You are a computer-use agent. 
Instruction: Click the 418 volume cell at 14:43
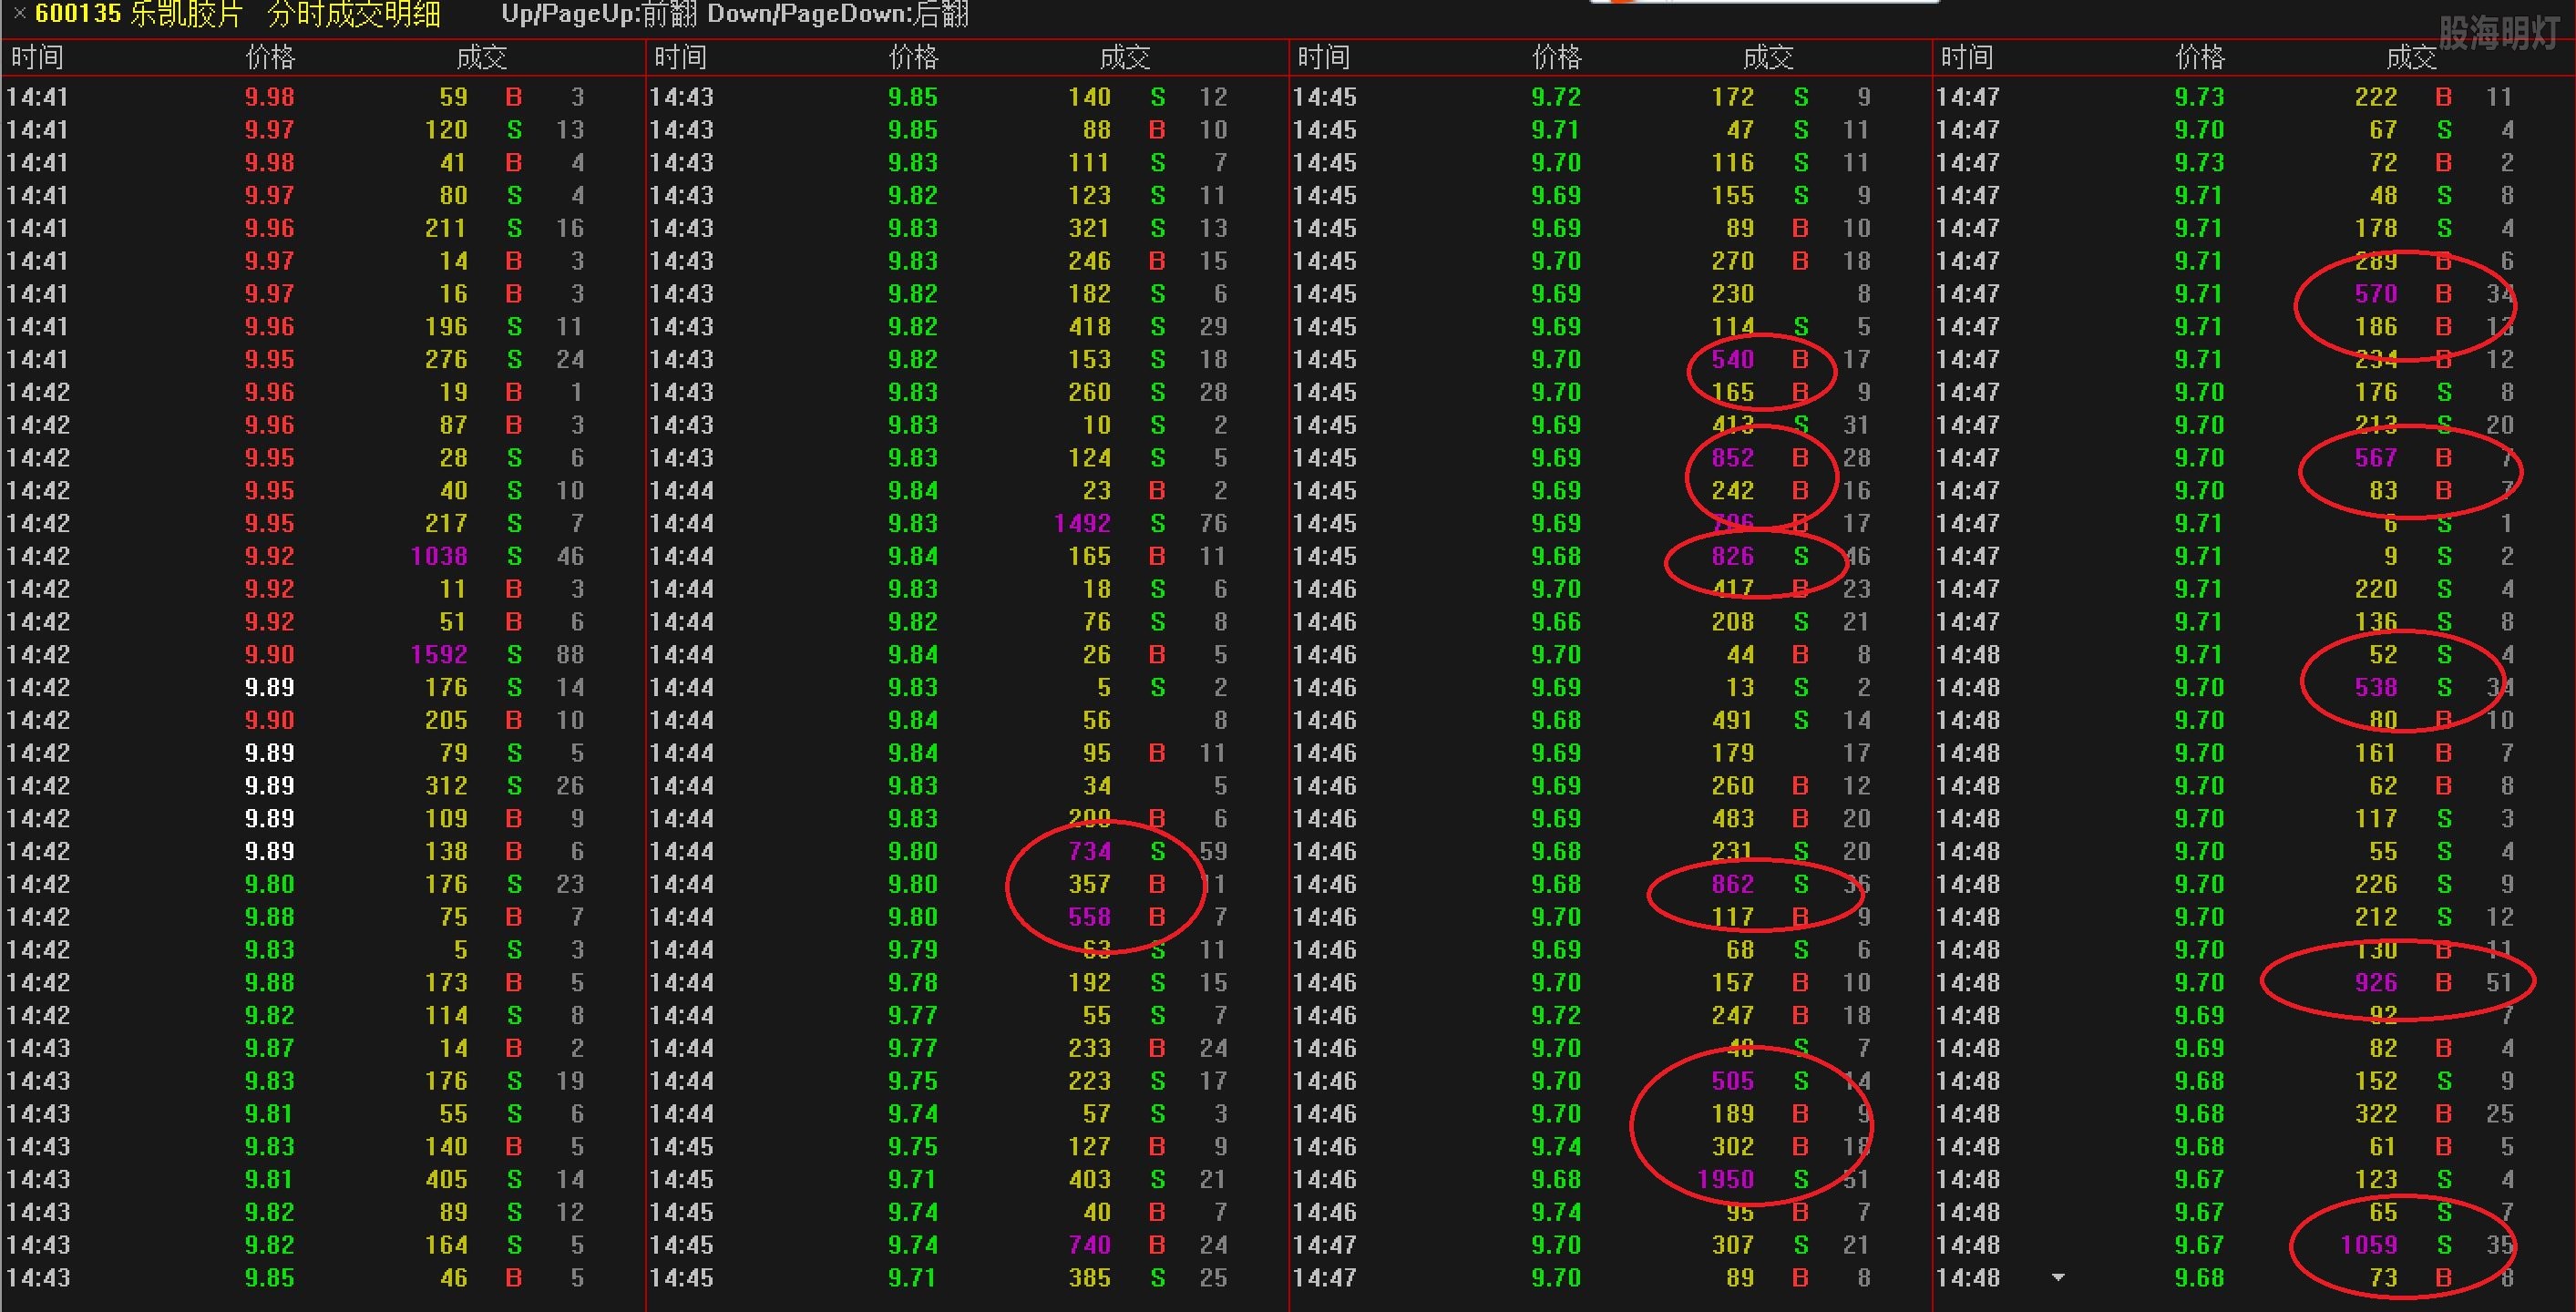pos(1090,327)
